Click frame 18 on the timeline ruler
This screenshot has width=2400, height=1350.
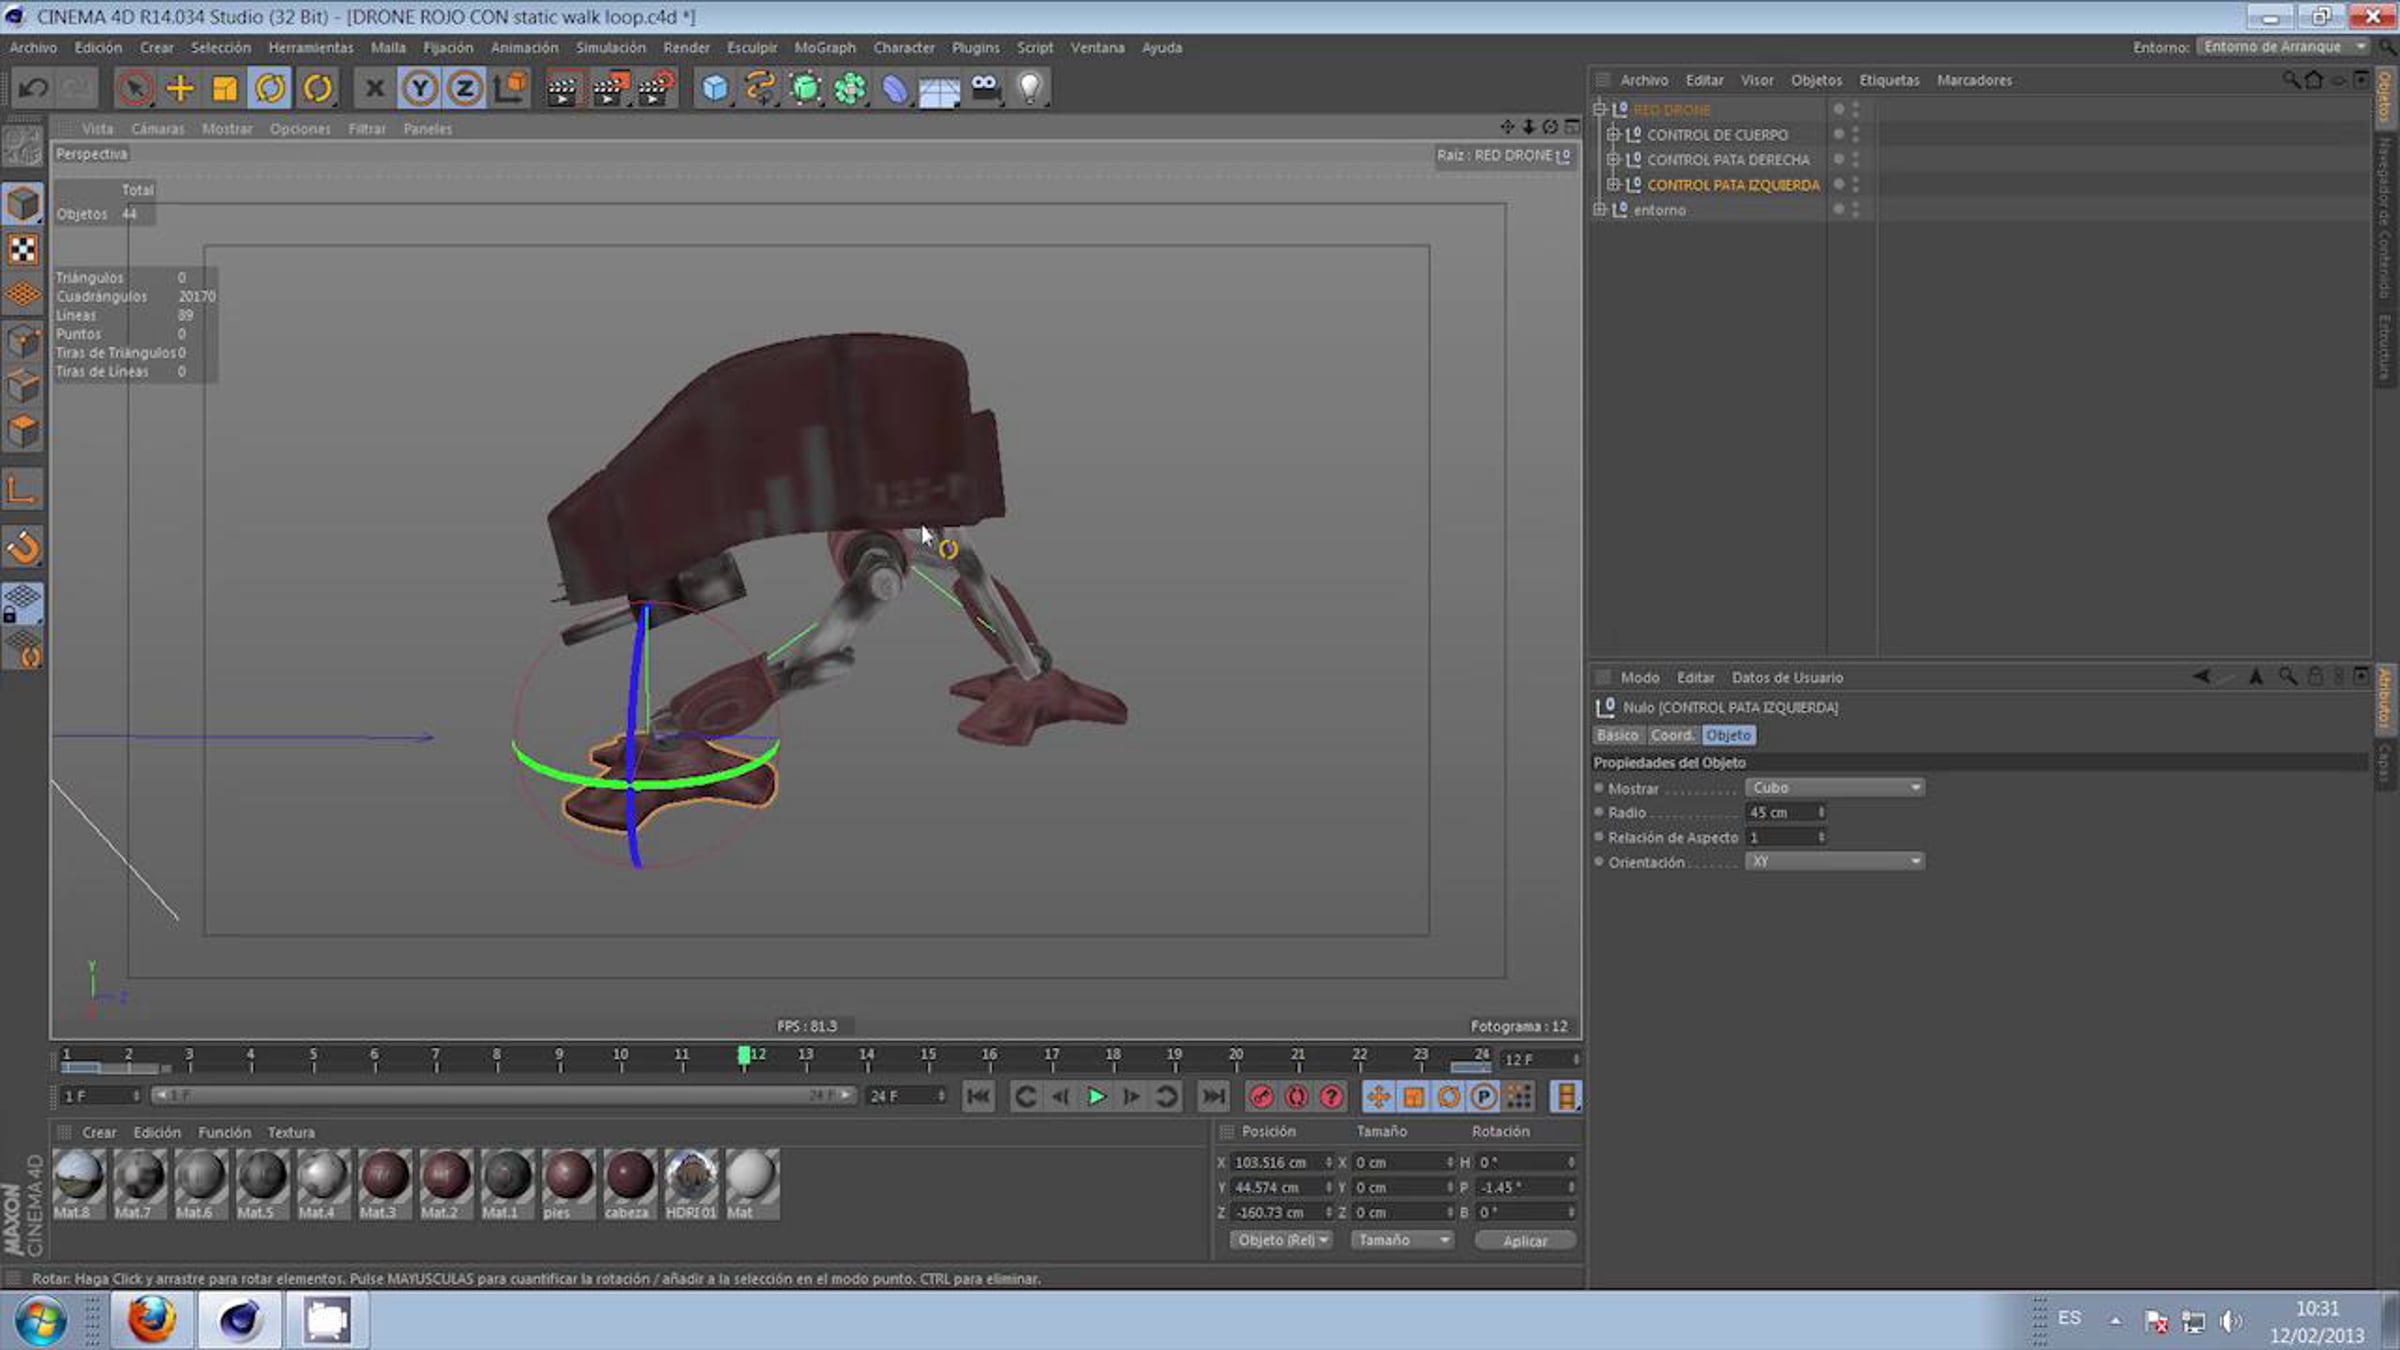pos(1113,1058)
